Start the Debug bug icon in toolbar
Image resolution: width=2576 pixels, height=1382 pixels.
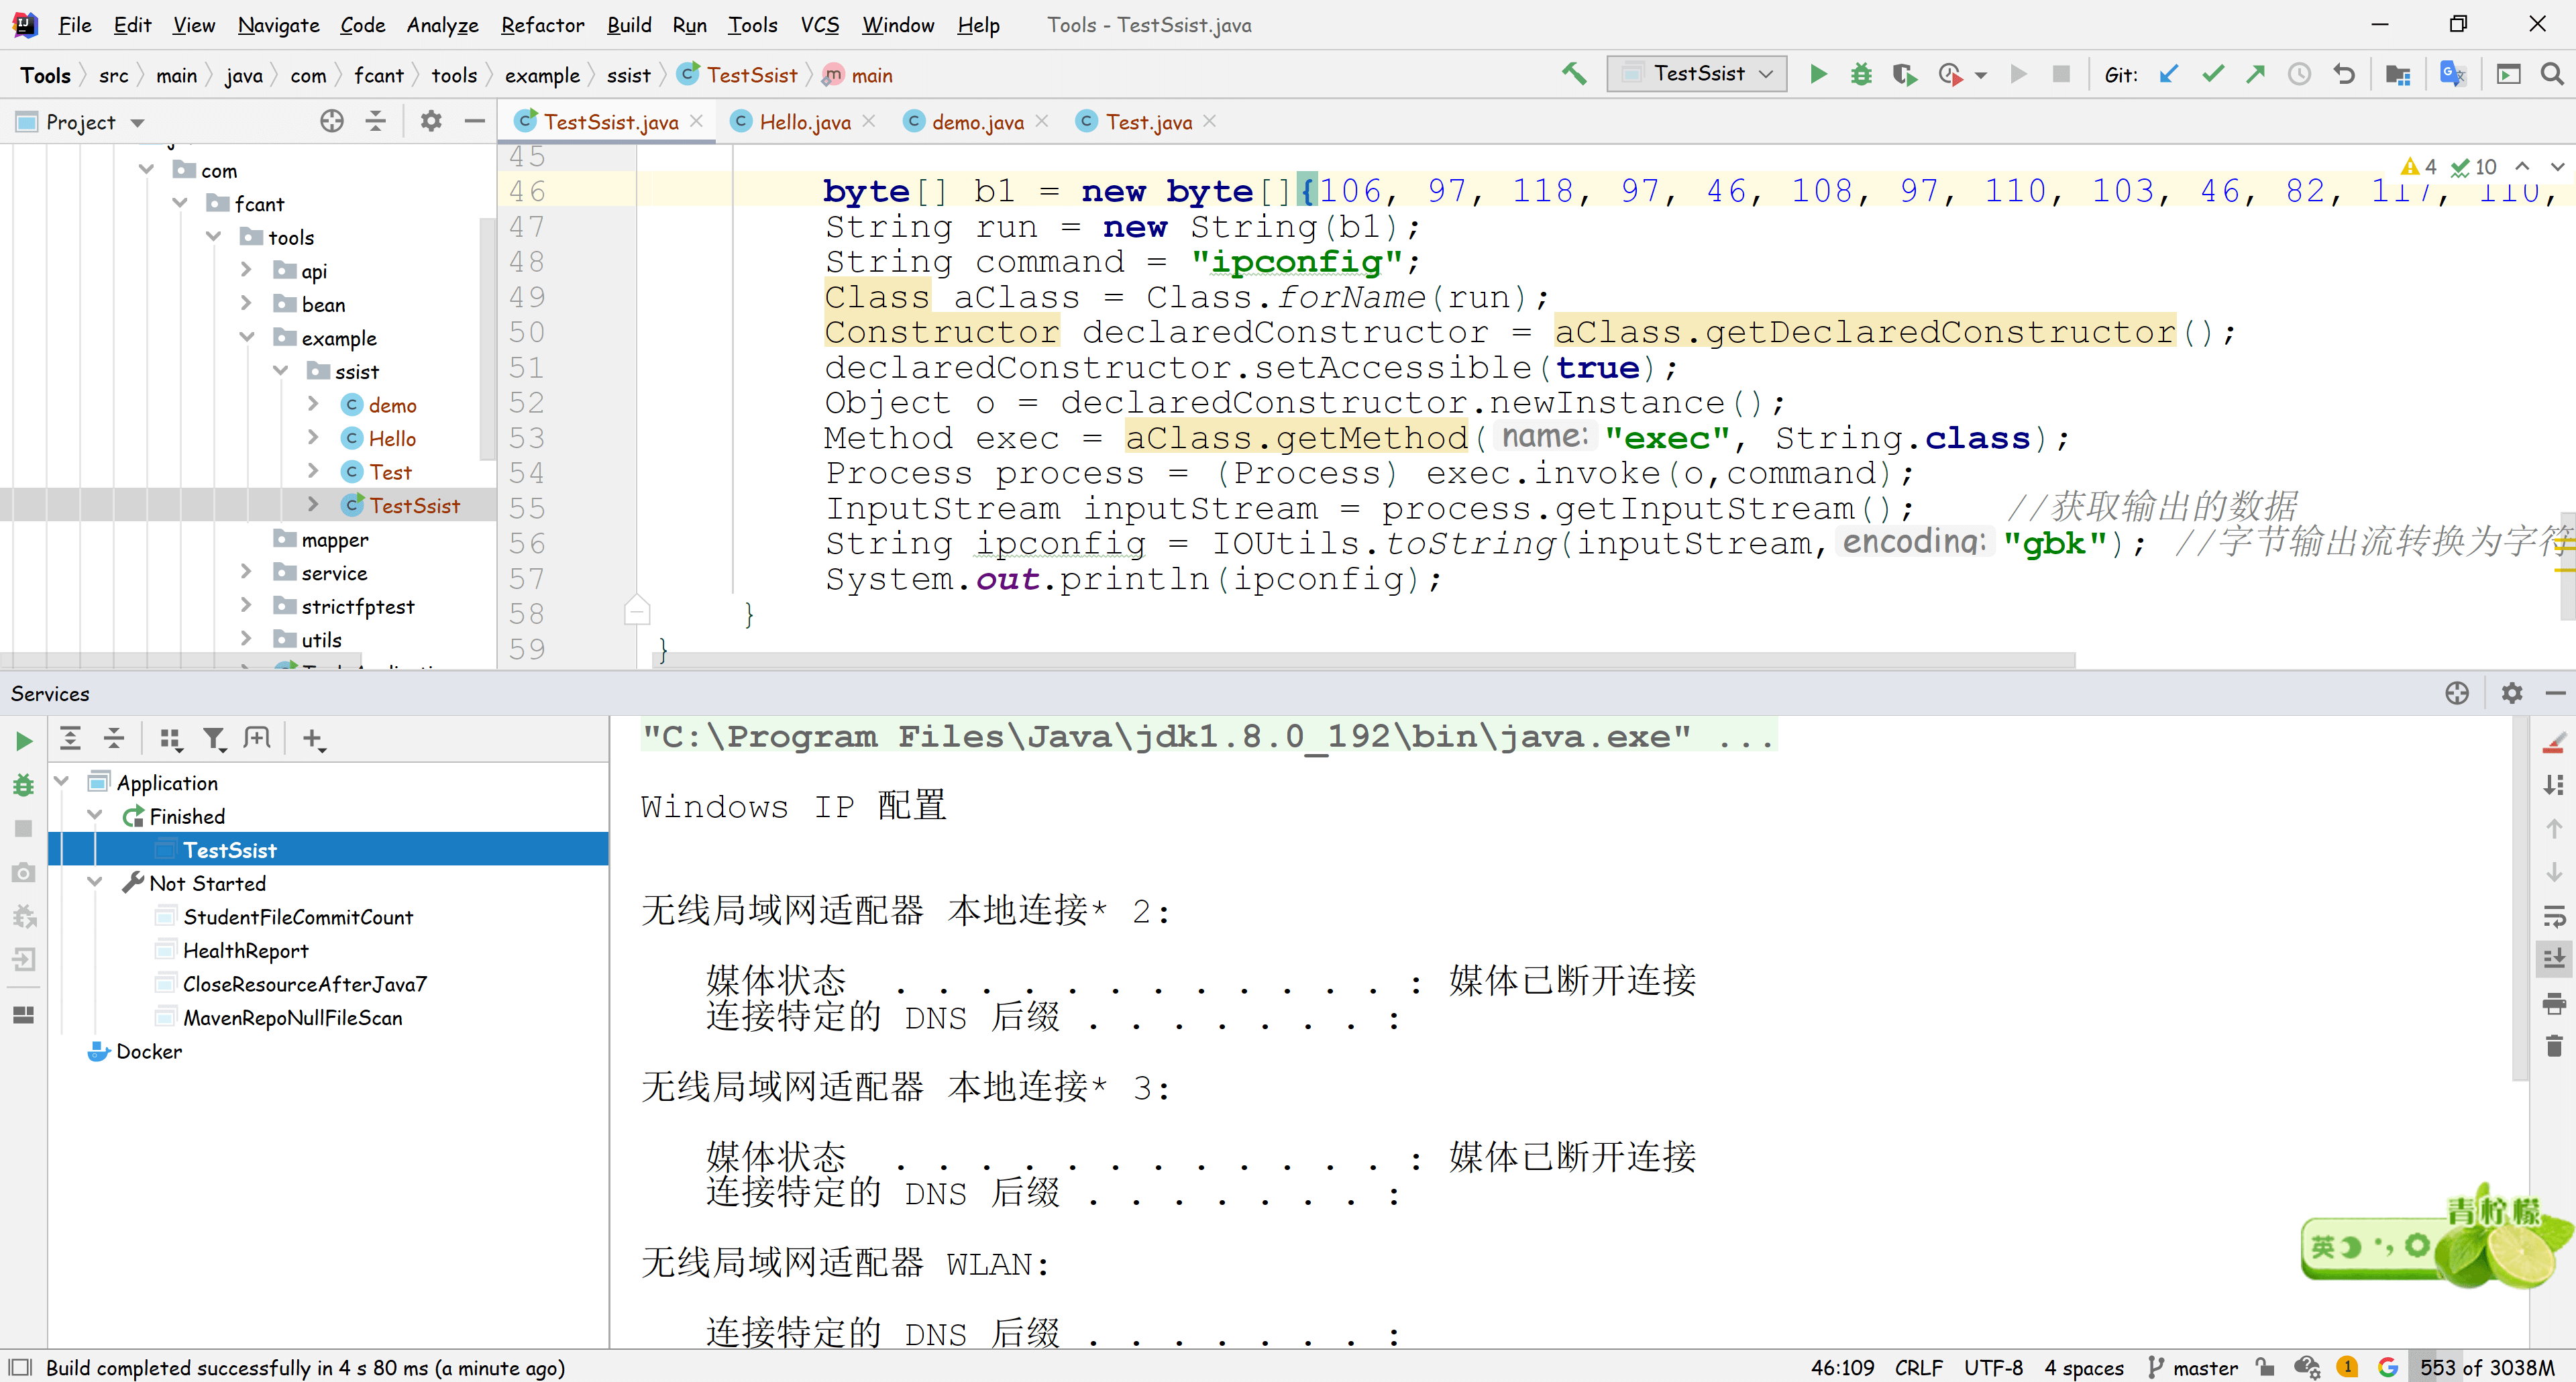coord(1860,74)
